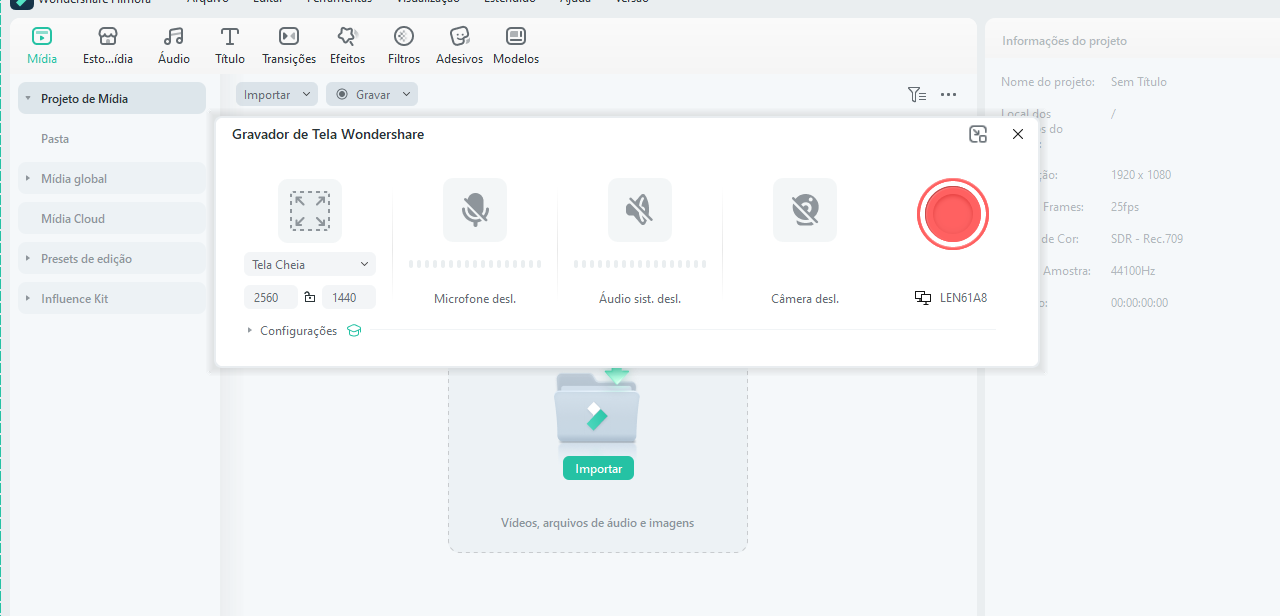Click the "Informações do projeto" panel heading
Viewport: 1280px width, 616px height.
pos(1064,41)
